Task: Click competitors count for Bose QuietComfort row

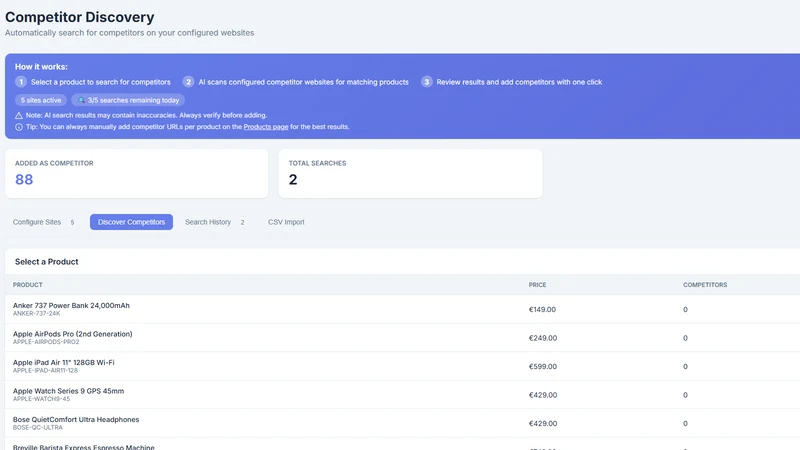Action: [x=685, y=423]
